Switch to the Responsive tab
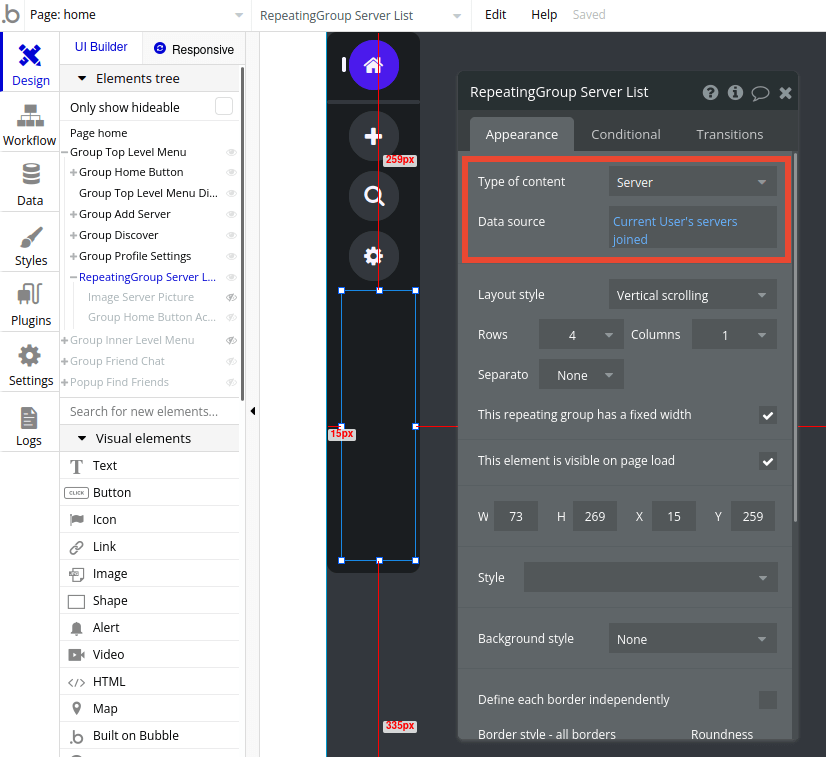Image resolution: width=826 pixels, height=757 pixels. (x=194, y=48)
